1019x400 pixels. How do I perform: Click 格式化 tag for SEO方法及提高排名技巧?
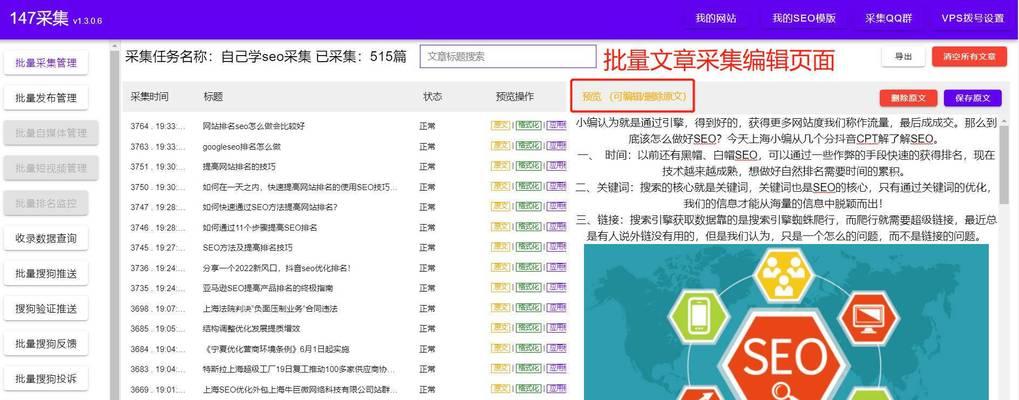528,247
